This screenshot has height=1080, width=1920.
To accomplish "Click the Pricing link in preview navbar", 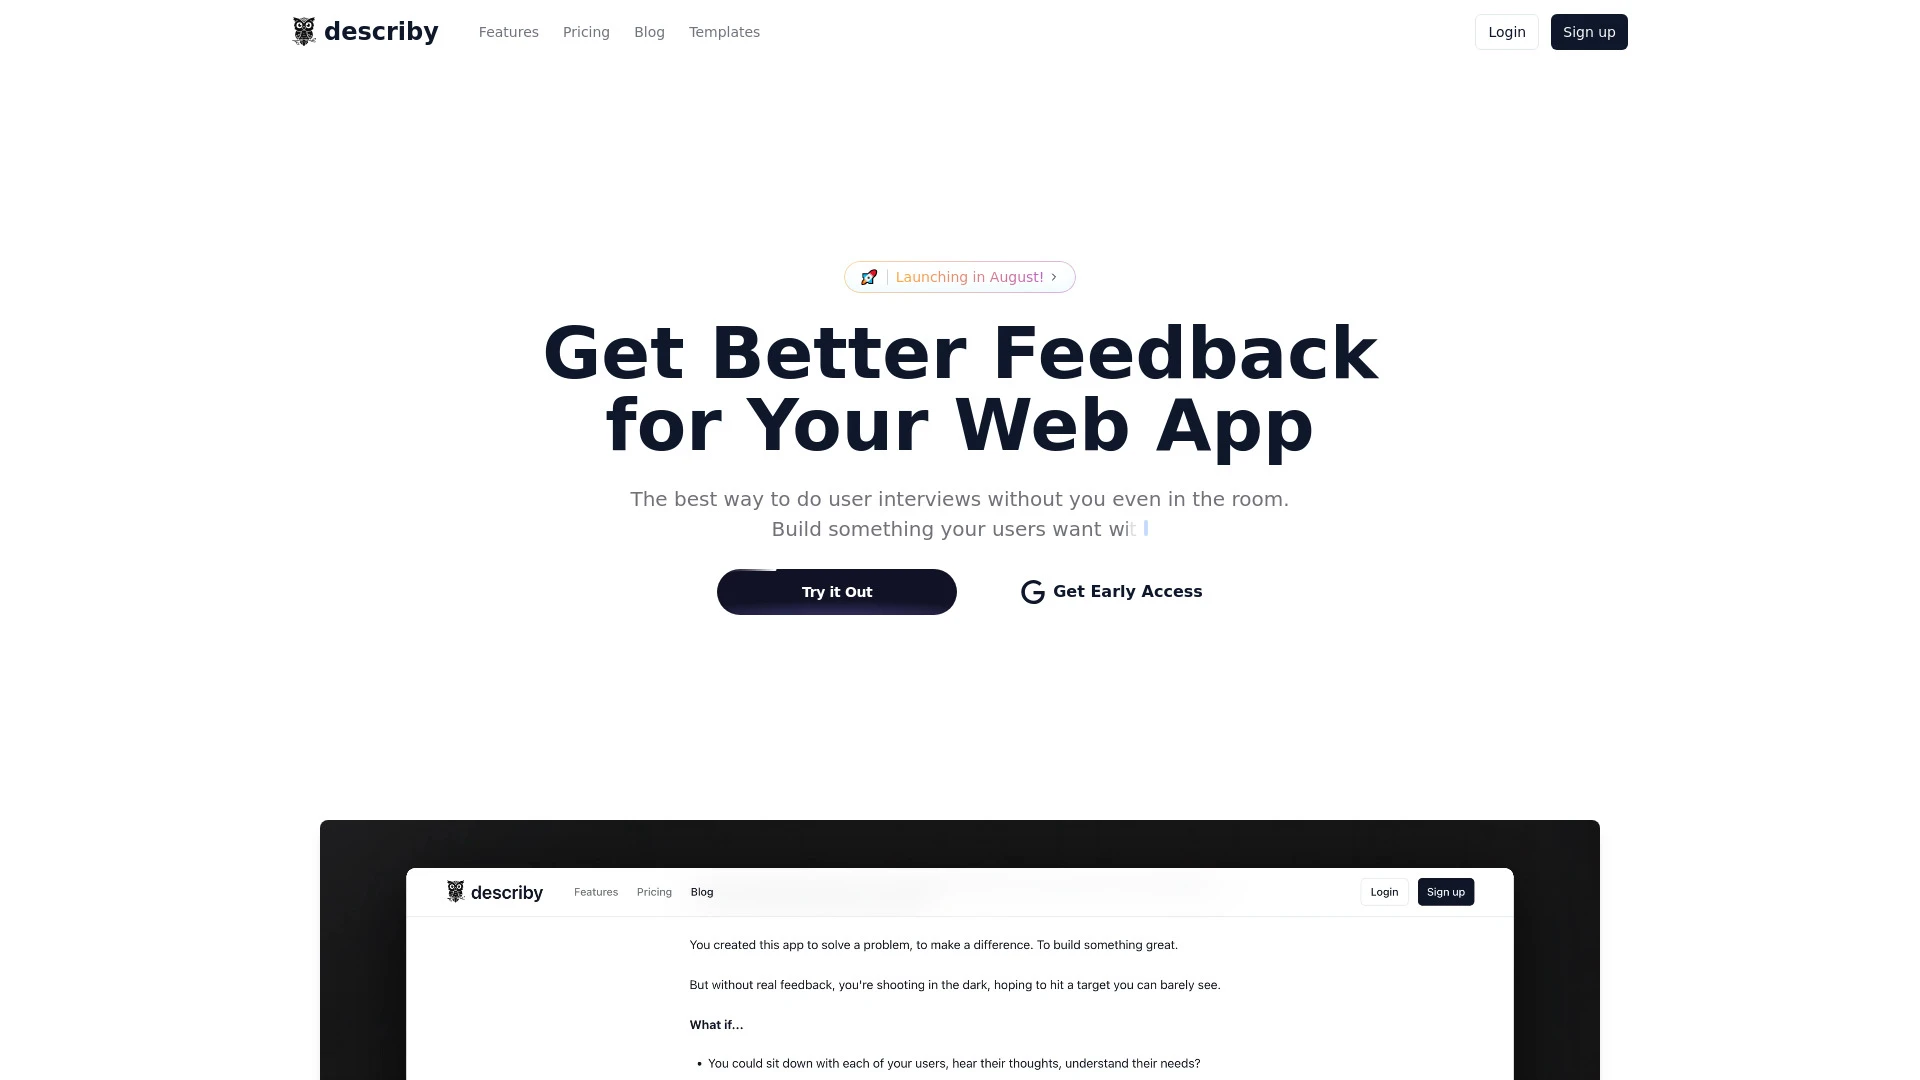I will pos(654,891).
